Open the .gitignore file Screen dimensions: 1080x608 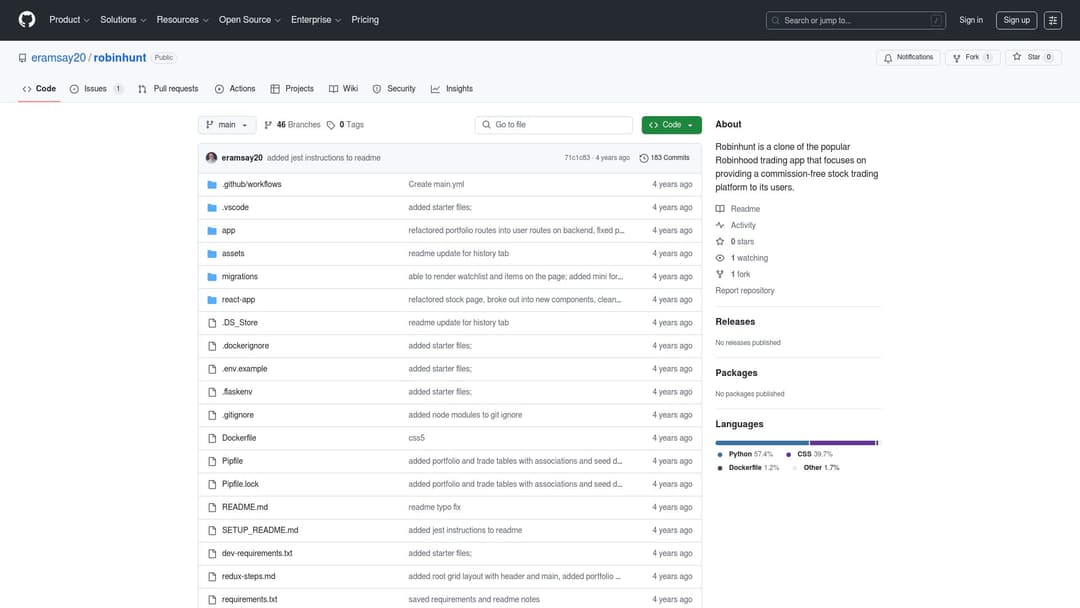(x=238, y=415)
